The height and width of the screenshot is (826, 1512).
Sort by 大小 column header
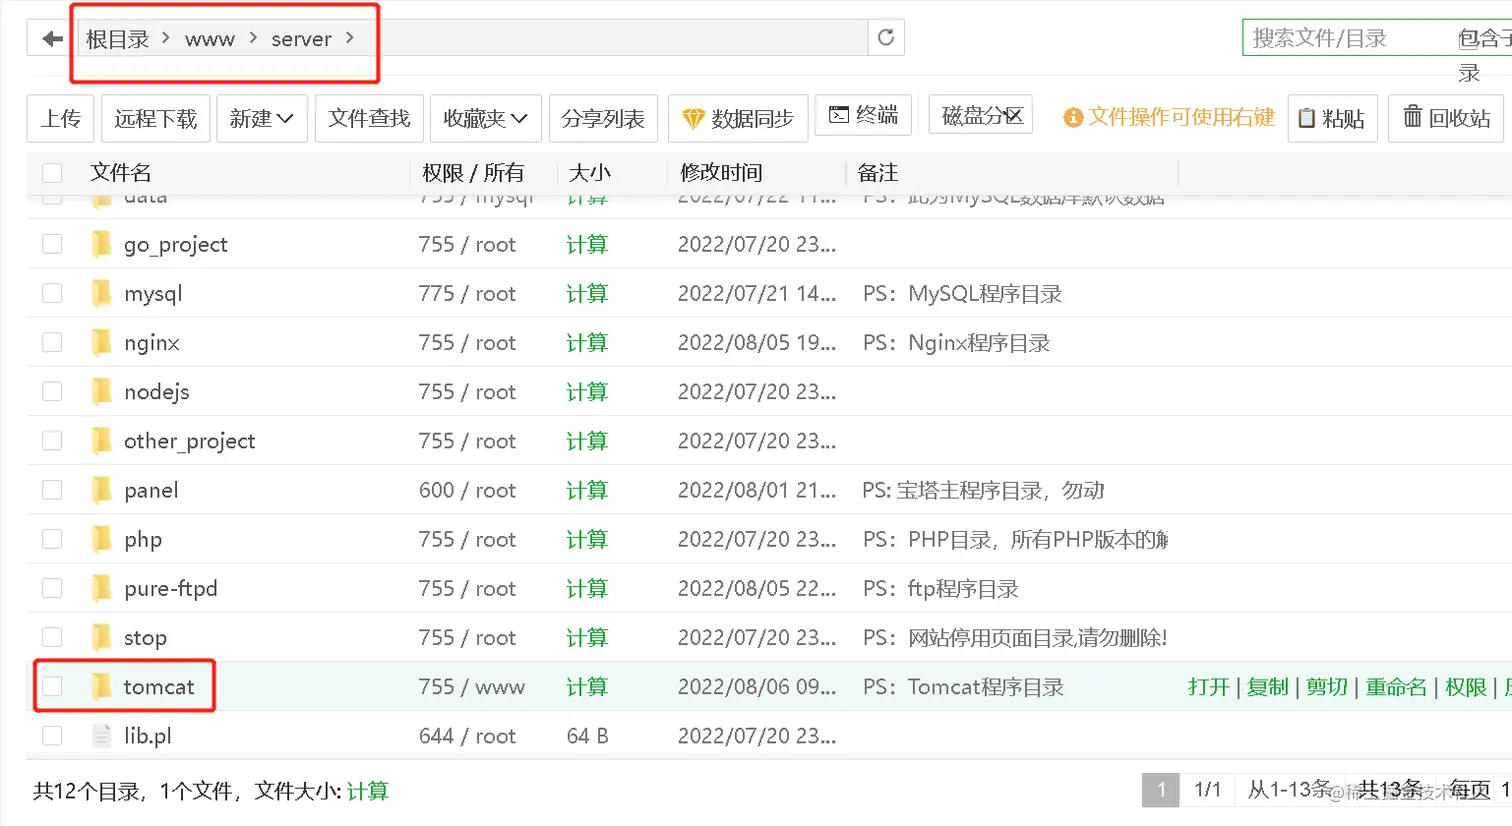tap(590, 173)
